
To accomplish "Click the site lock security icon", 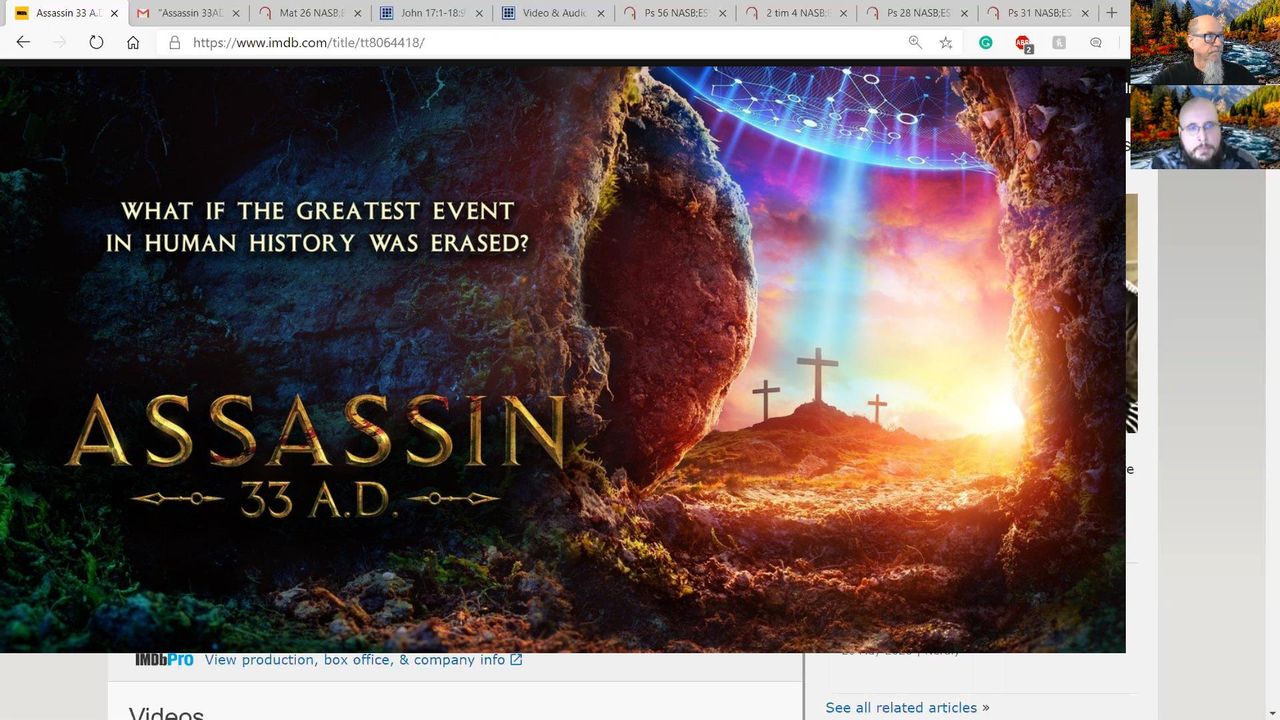I will (174, 43).
